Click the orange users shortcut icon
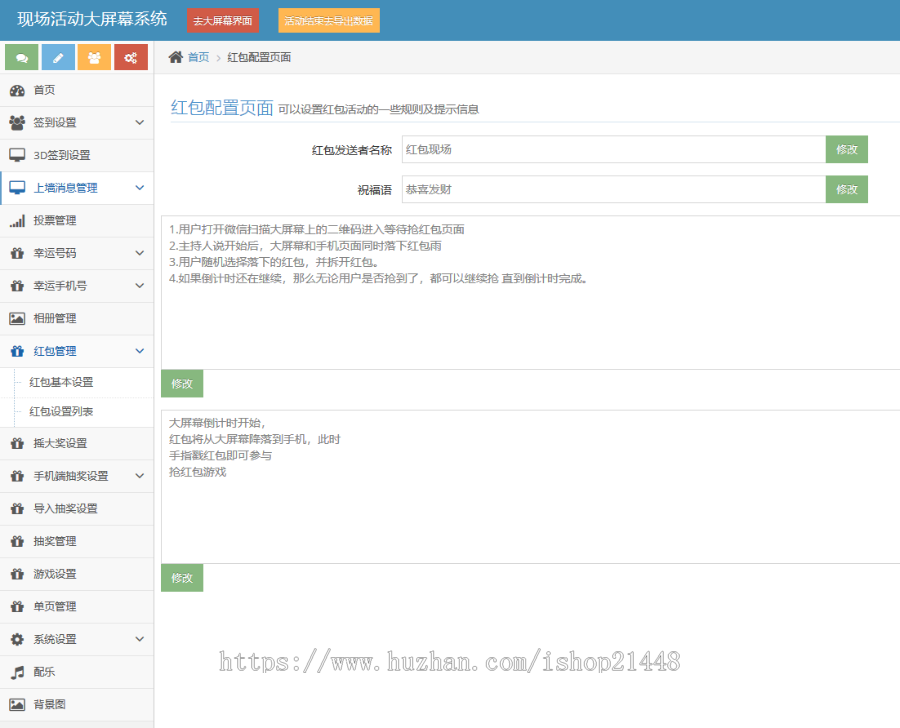Screen dimensions: 900x728 coord(94,57)
